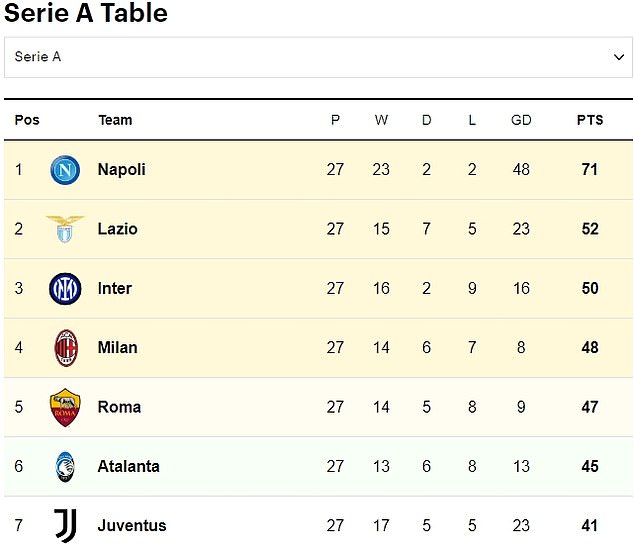This screenshot has height=552, width=634.
Task: Click the Atalanta club logo
Action: coord(65,467)
